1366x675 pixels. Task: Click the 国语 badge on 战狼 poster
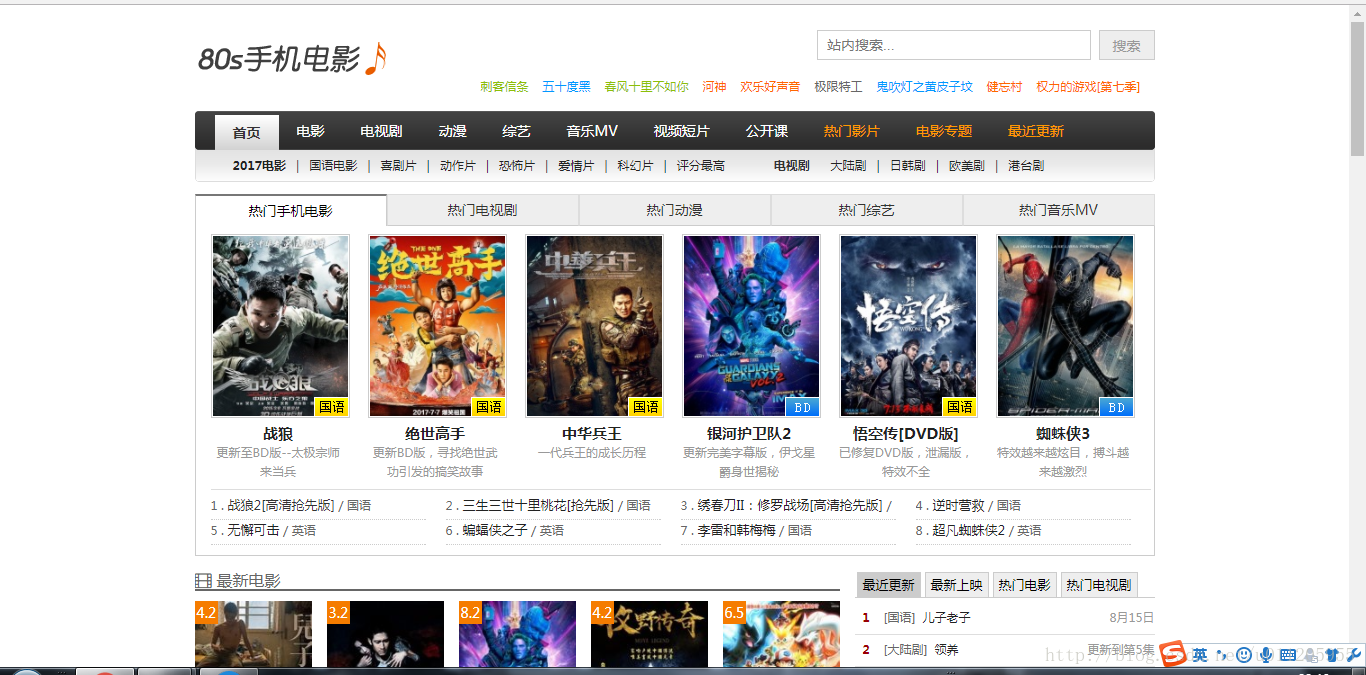pos(331,407)
